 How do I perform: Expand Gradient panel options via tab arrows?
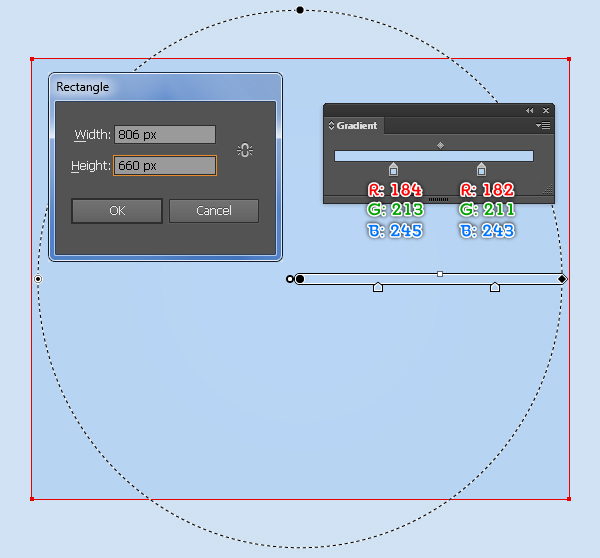[331, 125]
